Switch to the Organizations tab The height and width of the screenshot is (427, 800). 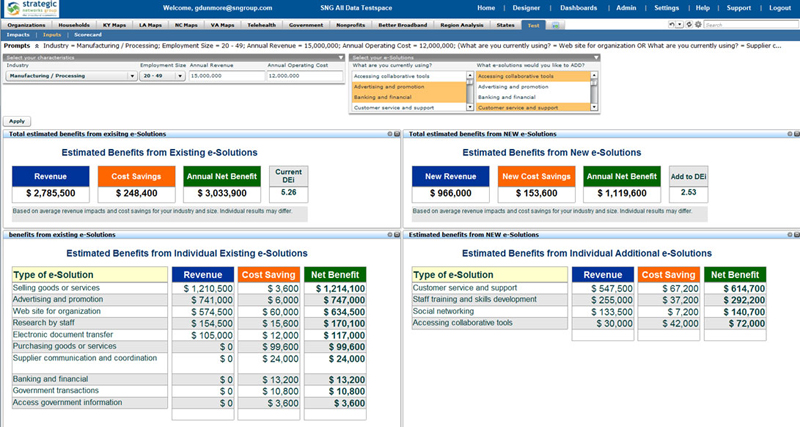click(x=26, y=25)
